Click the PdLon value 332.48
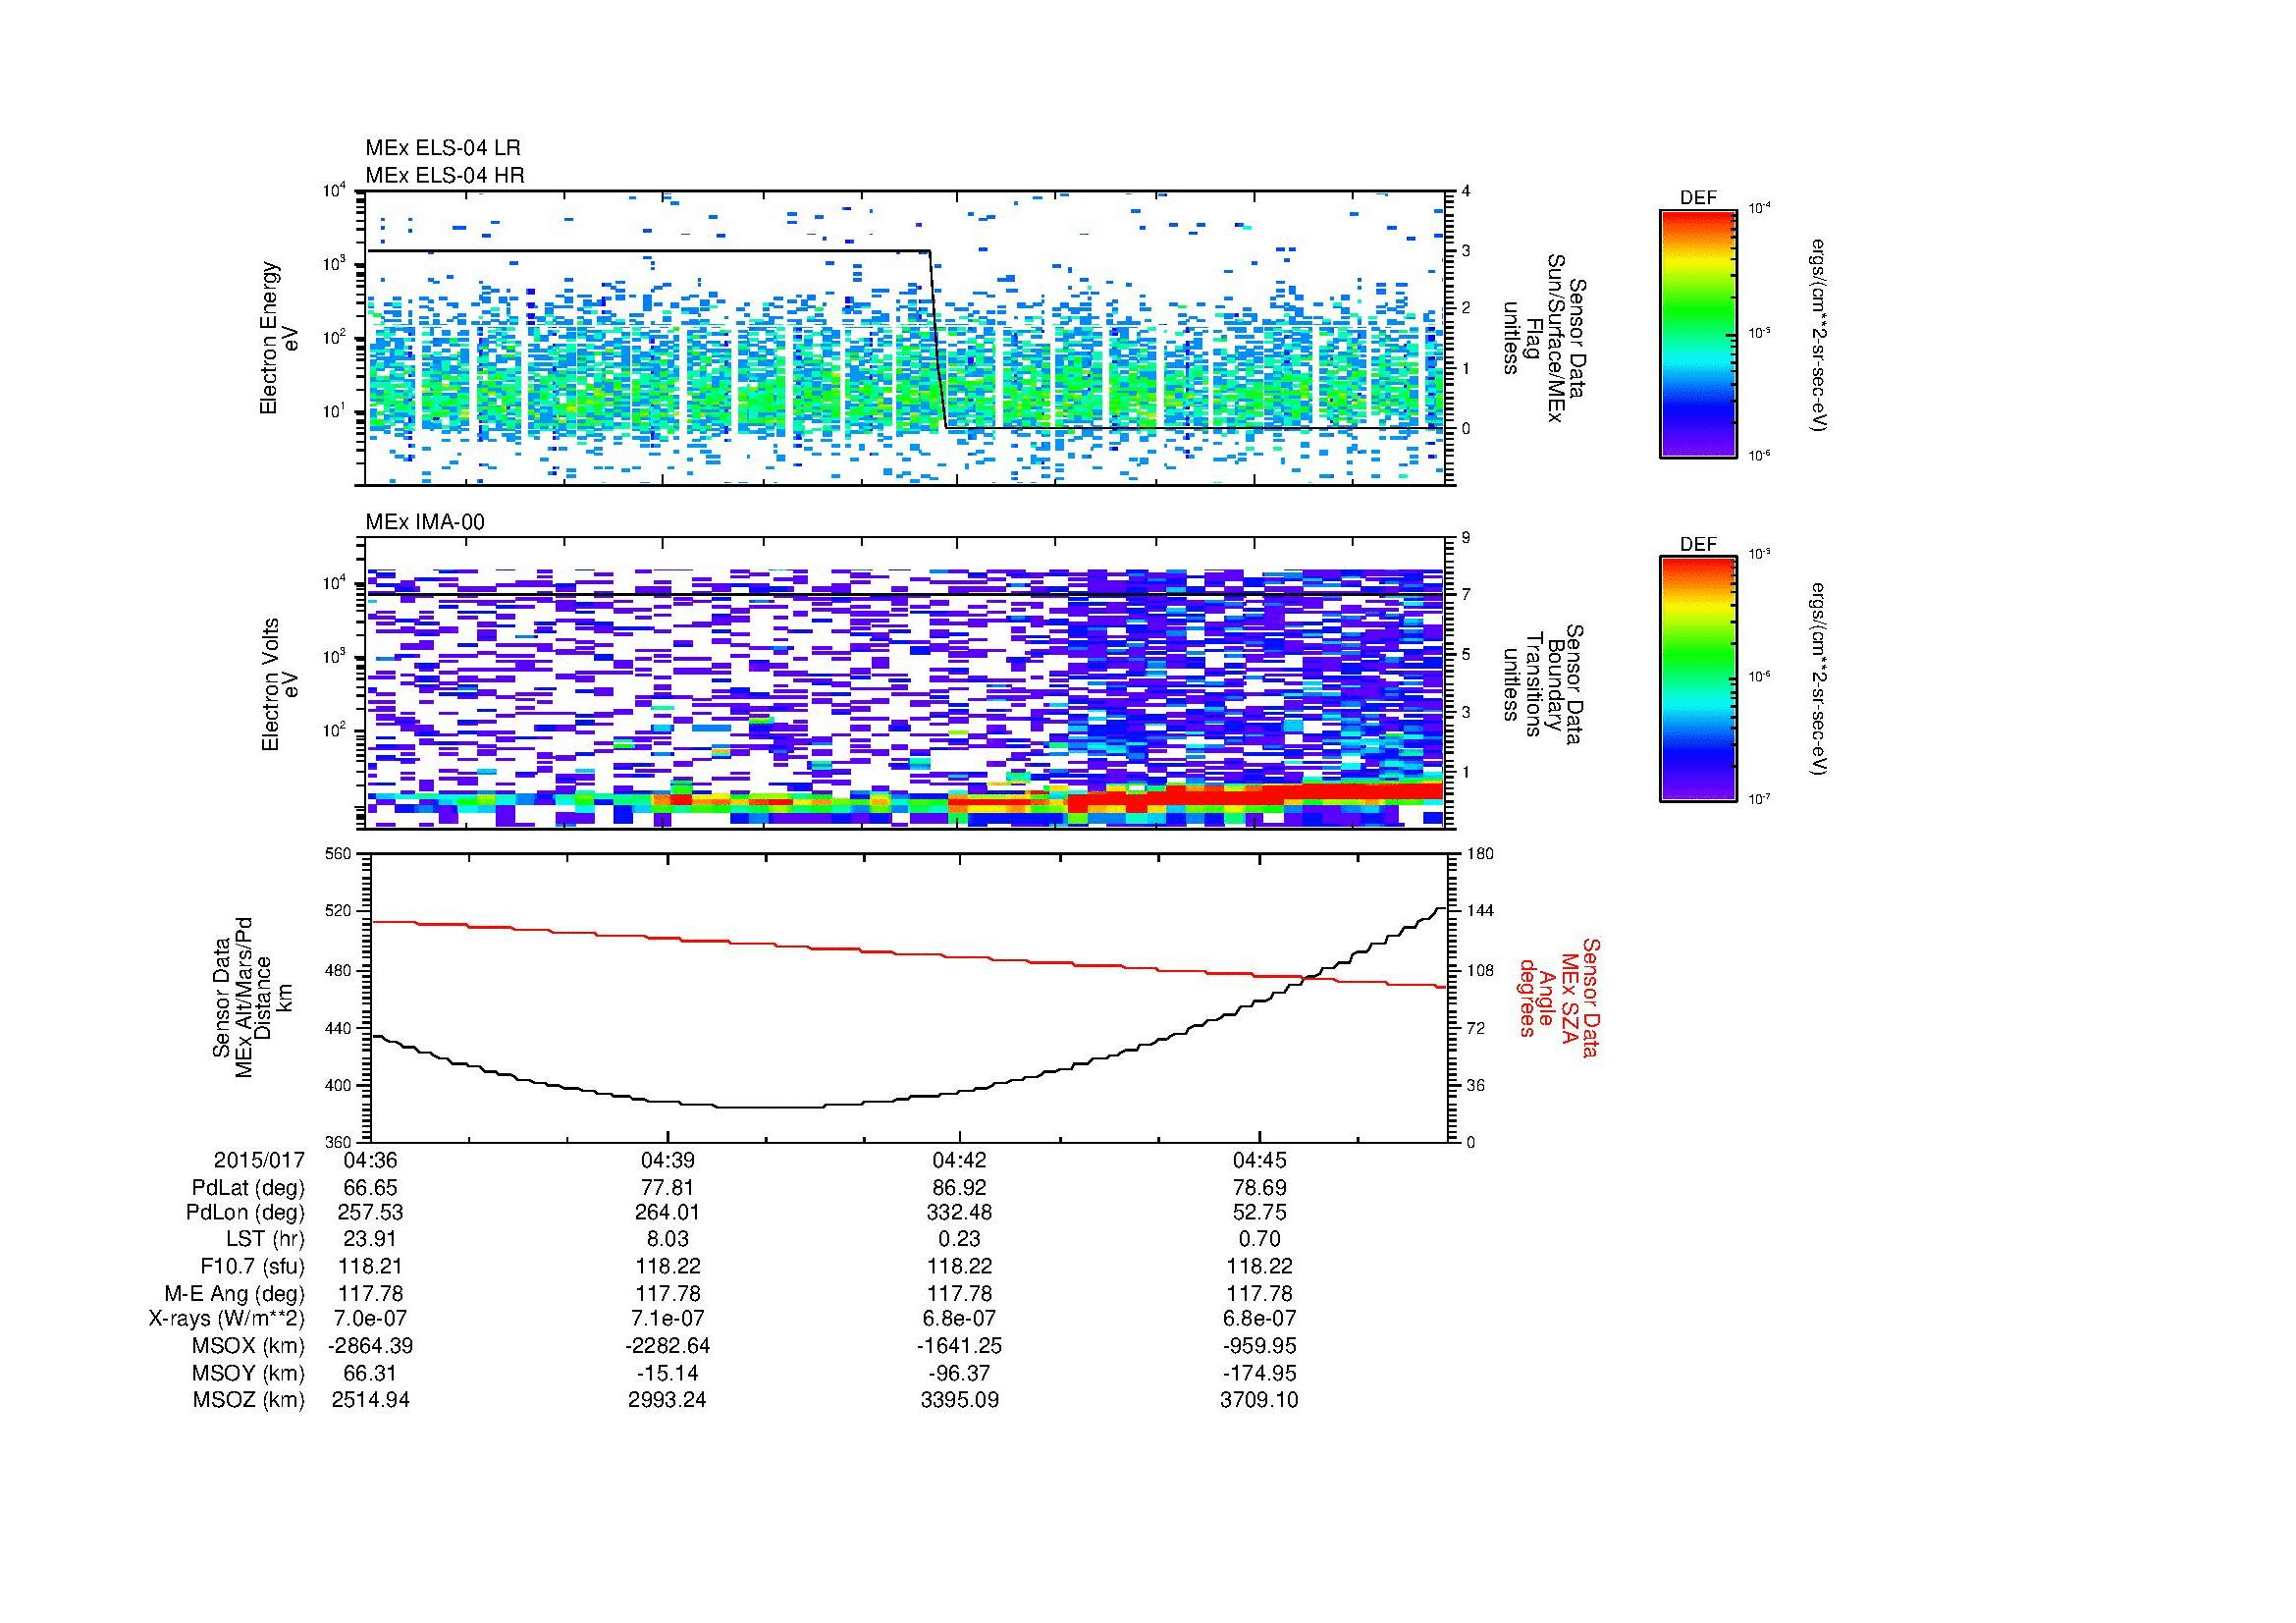Viewport: 2296px width, 1623px height. pos(959,1212)
